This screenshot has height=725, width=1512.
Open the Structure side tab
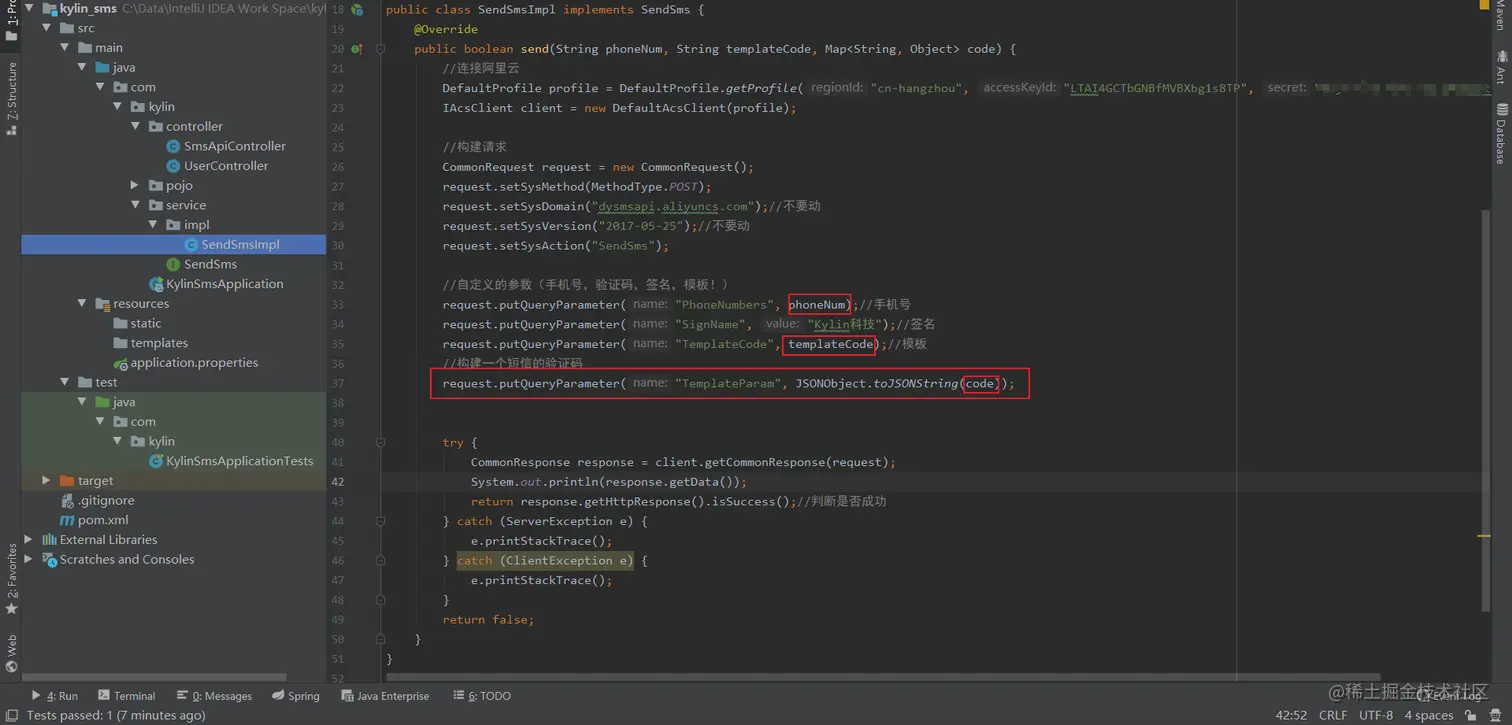click(12, 98)
